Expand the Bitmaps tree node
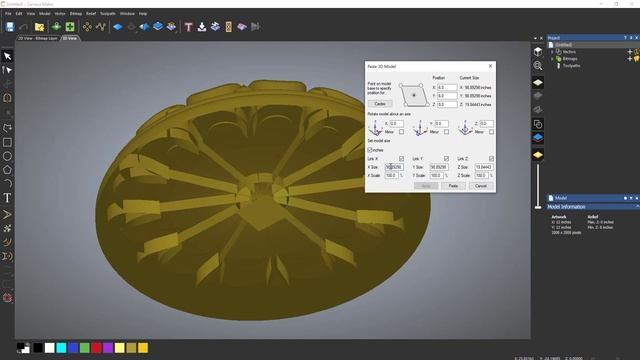The height and width of the screenshot is (360, 640). tap(552, 59)
